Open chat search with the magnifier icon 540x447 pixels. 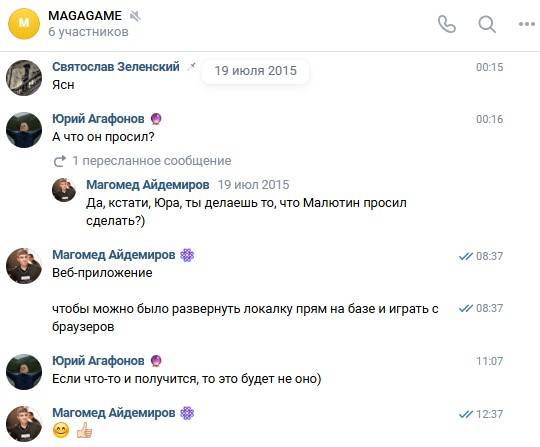(x=487, y=24)
